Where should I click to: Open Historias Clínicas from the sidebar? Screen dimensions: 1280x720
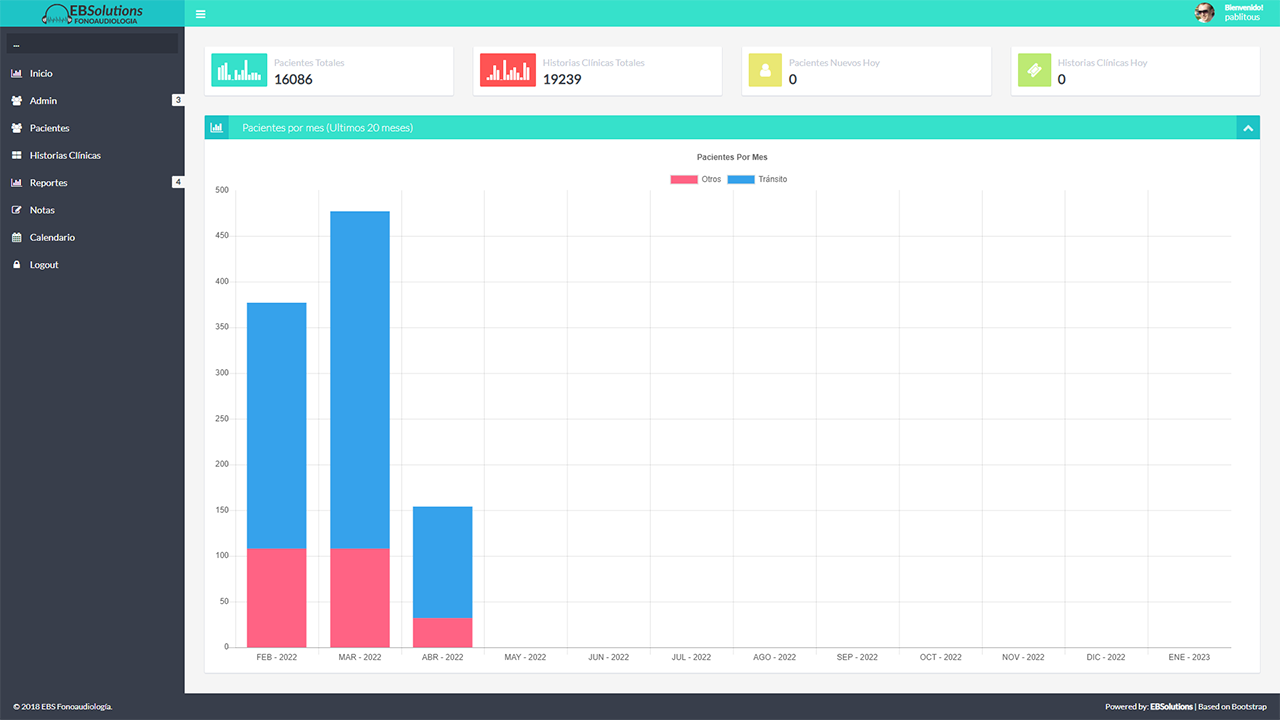click(x=65, y=156)
